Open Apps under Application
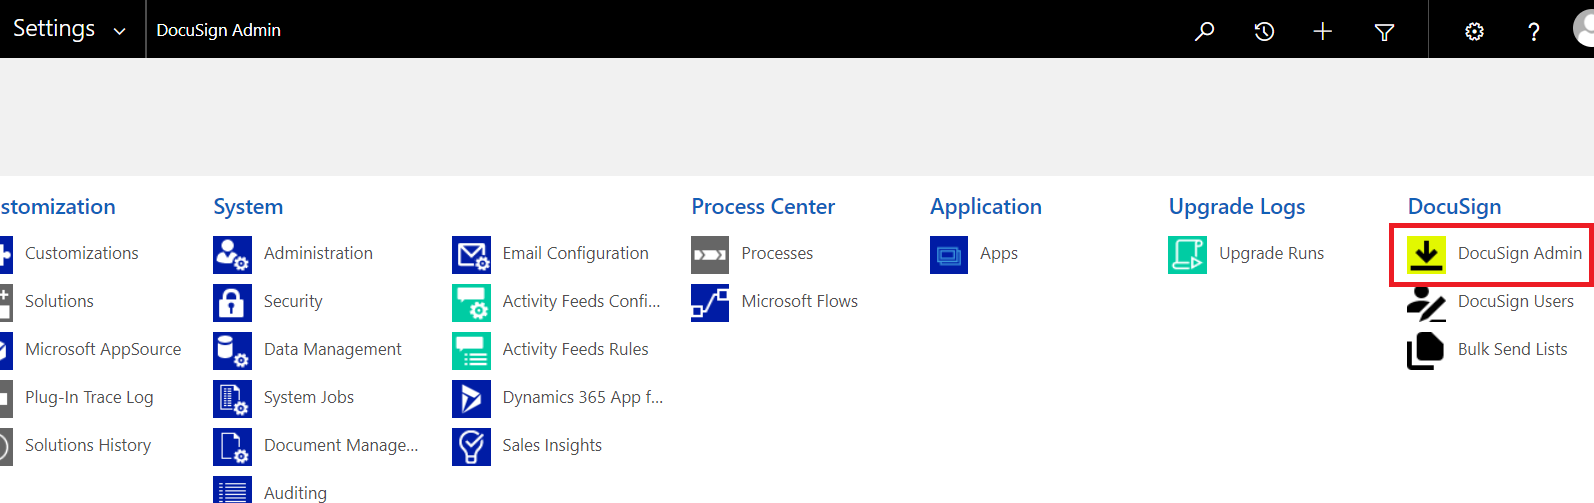 [999, 253]
